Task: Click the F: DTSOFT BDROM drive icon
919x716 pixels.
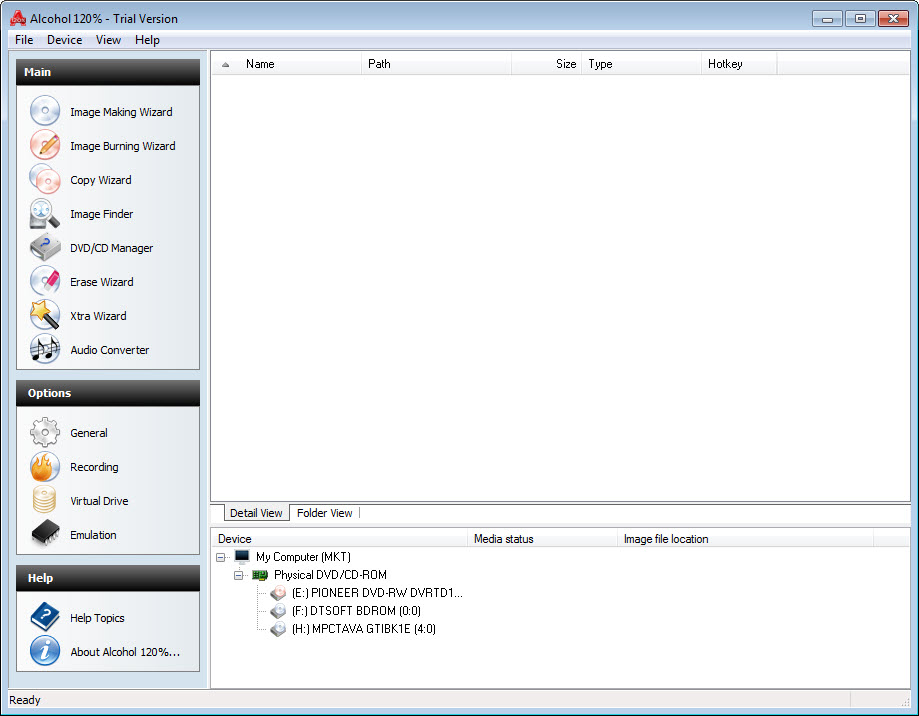Action: (278, 611)
